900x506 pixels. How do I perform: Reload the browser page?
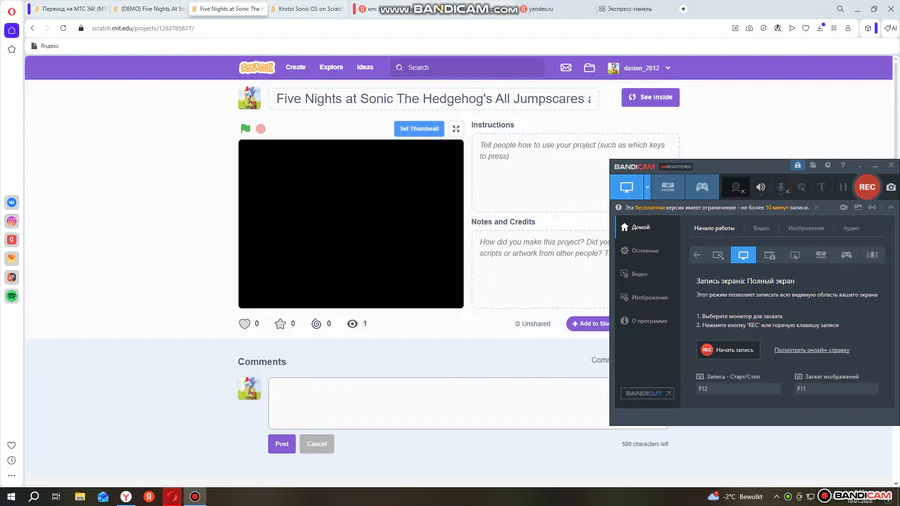click(63, 28)
